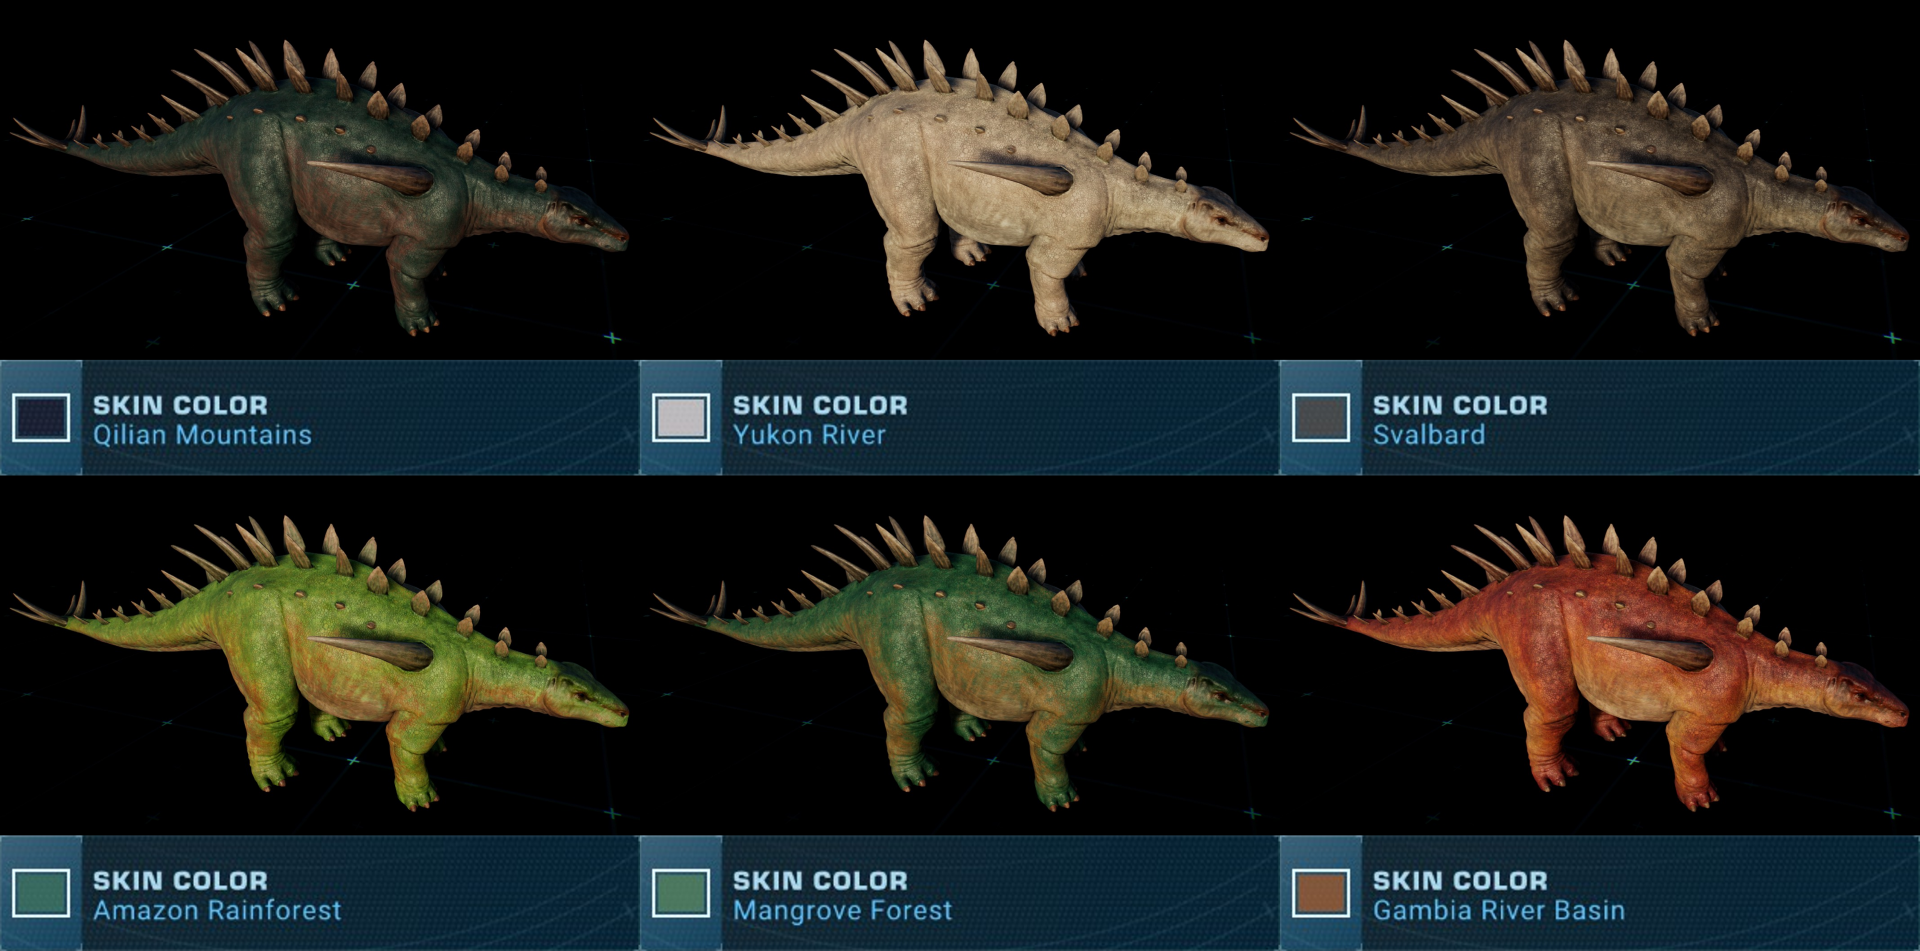Click the Yukon River light gray swatch
The height and width of the screenshot is (951, 1920).
pyautogui.click(x=681, y=418)
